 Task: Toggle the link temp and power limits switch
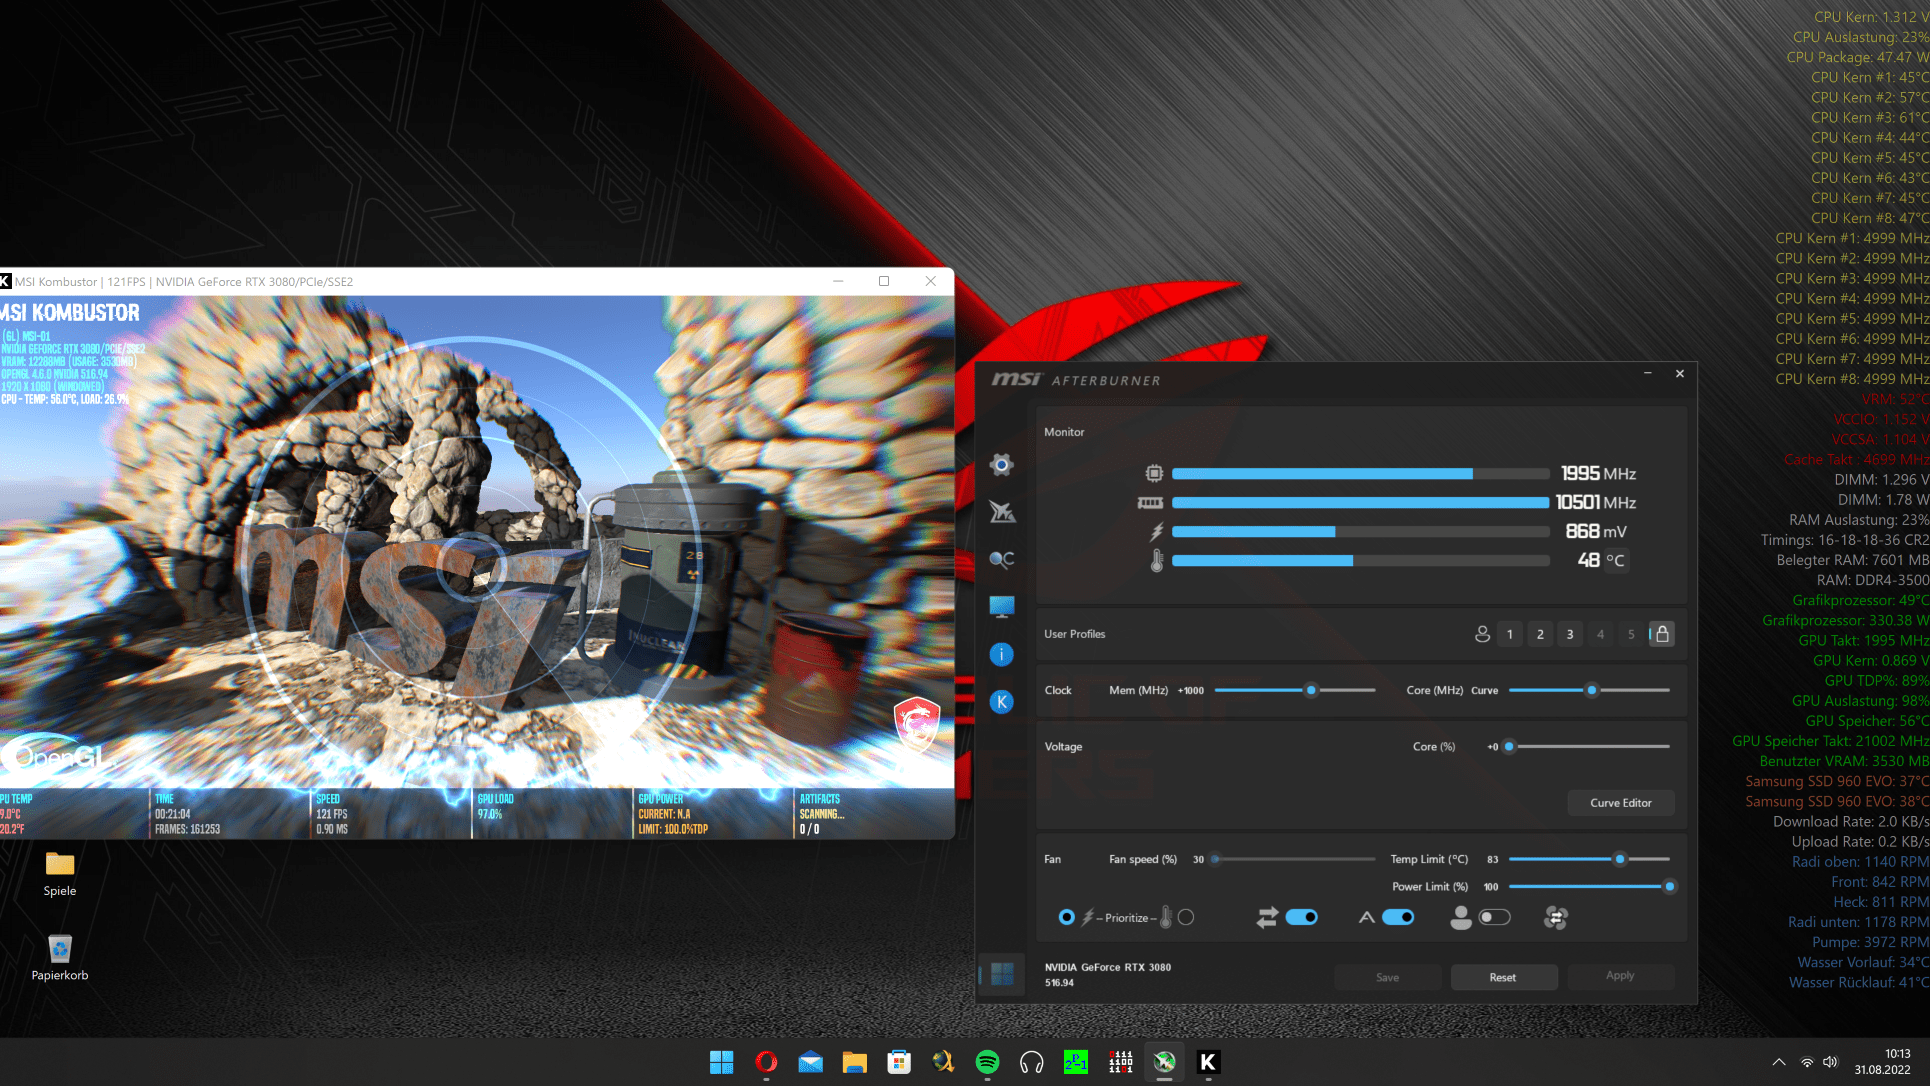click(1301, 917)
